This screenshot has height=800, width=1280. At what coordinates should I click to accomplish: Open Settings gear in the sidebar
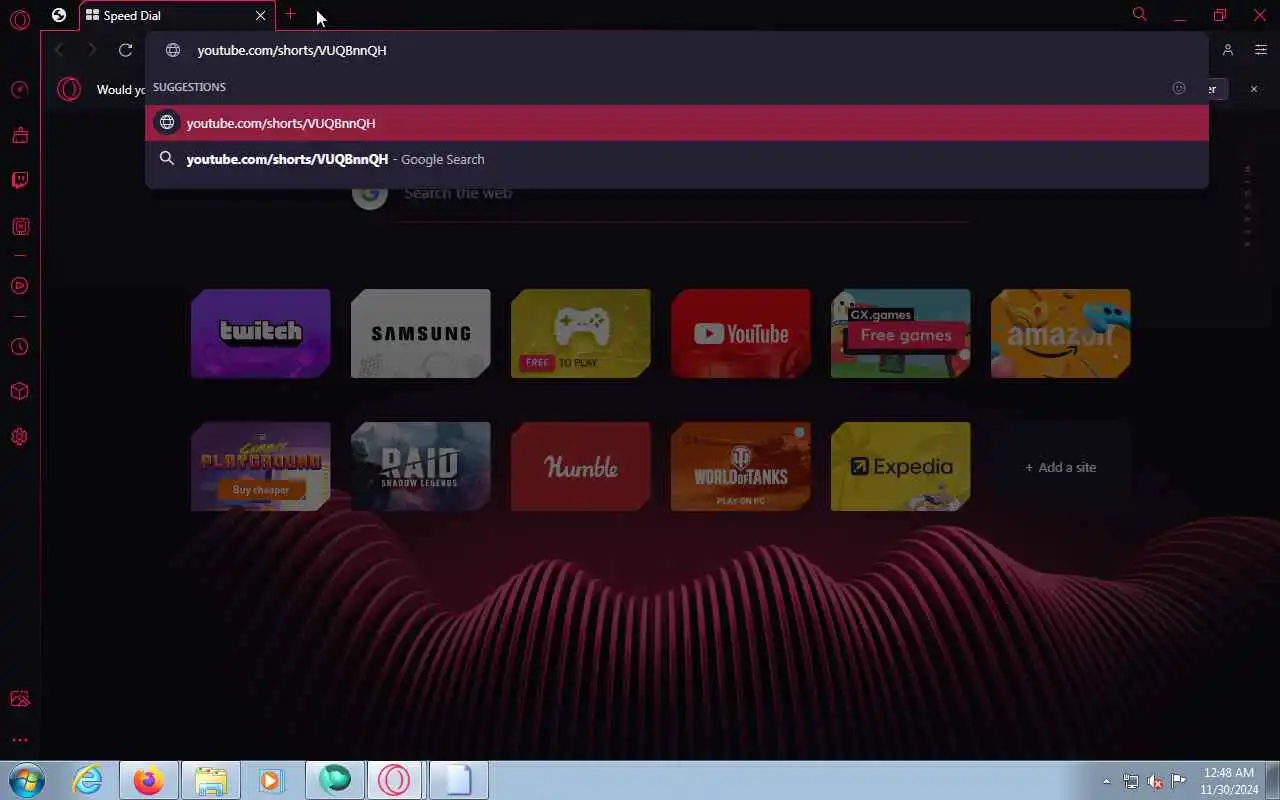[19, 437]
